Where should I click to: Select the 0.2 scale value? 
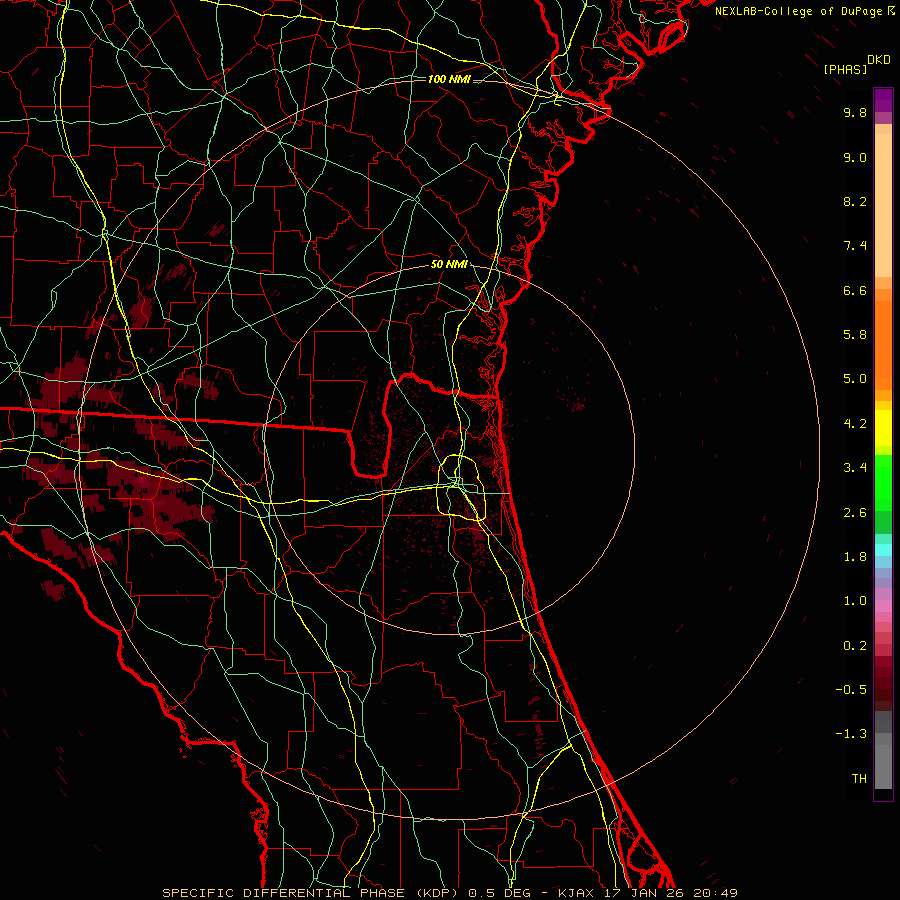click(x=855, y=646)
